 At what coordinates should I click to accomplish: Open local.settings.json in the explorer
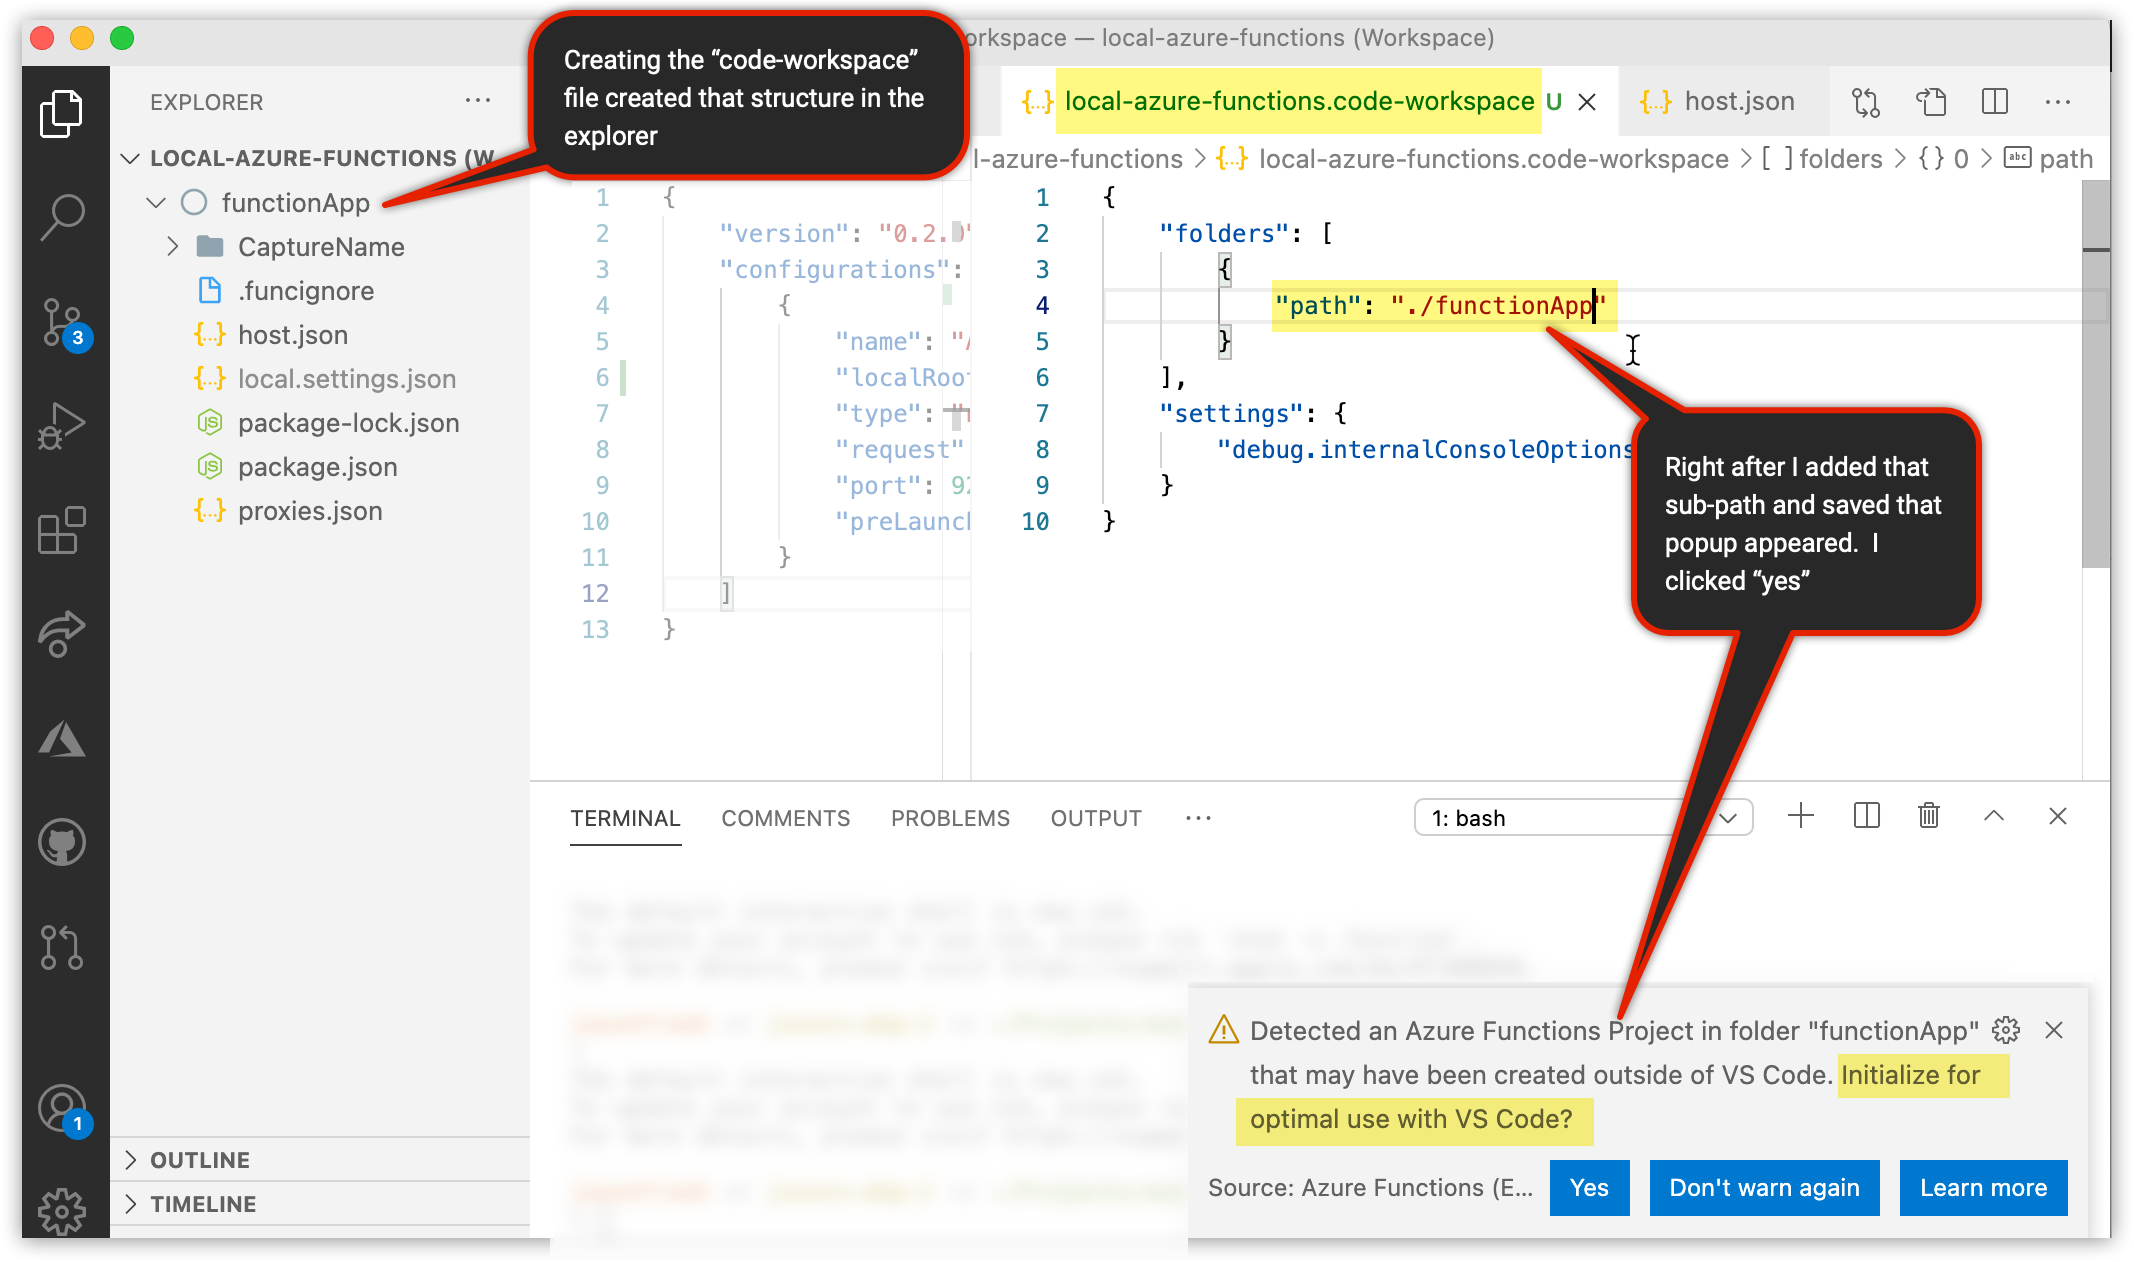346,379
